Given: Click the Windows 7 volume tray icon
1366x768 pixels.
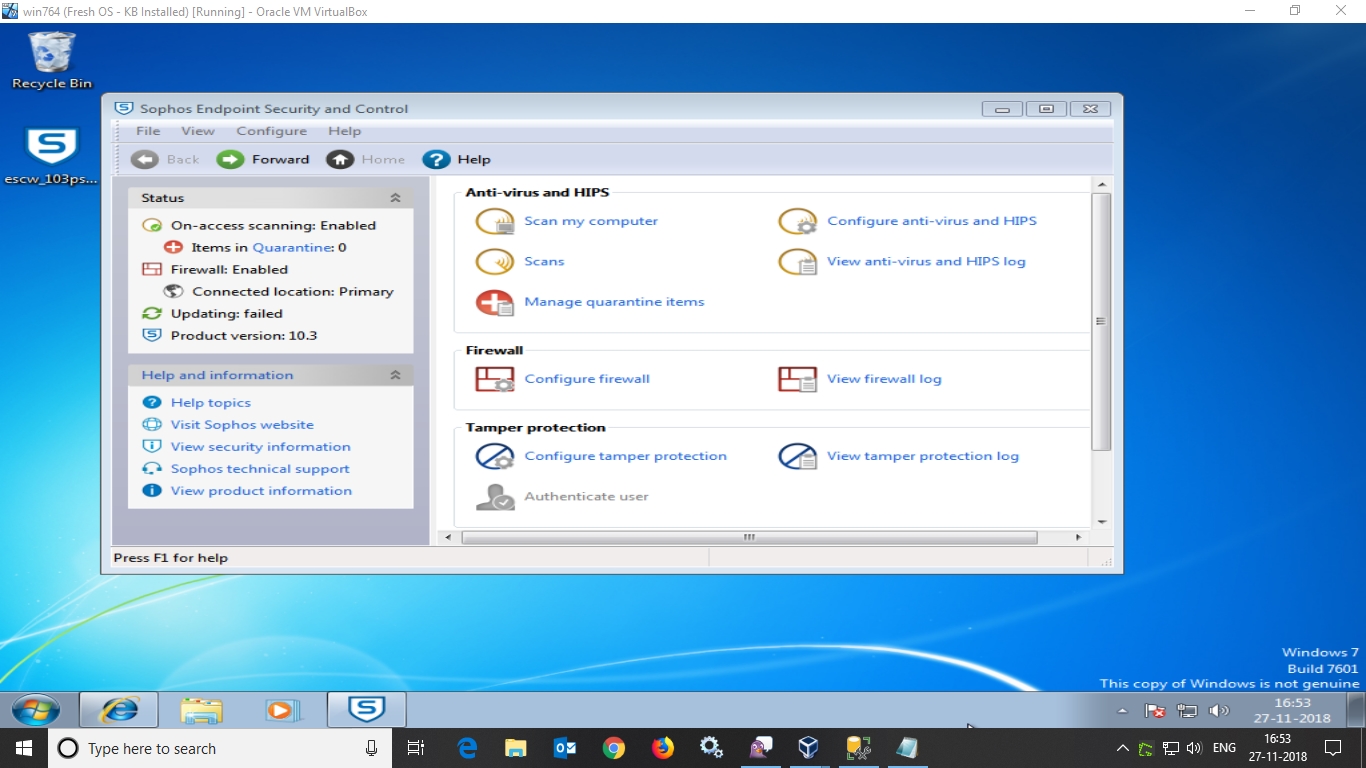Looking at the screenshot, I should 1218,711.
